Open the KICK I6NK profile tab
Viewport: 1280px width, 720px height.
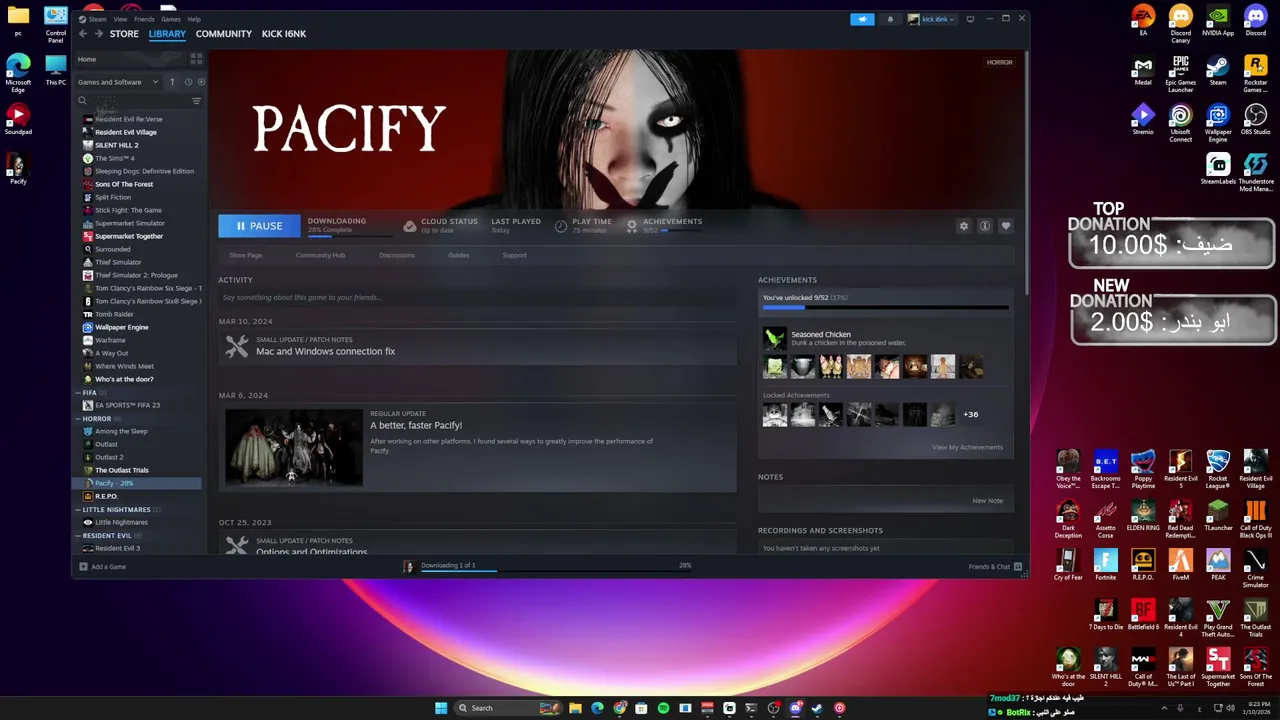[284, 34]
